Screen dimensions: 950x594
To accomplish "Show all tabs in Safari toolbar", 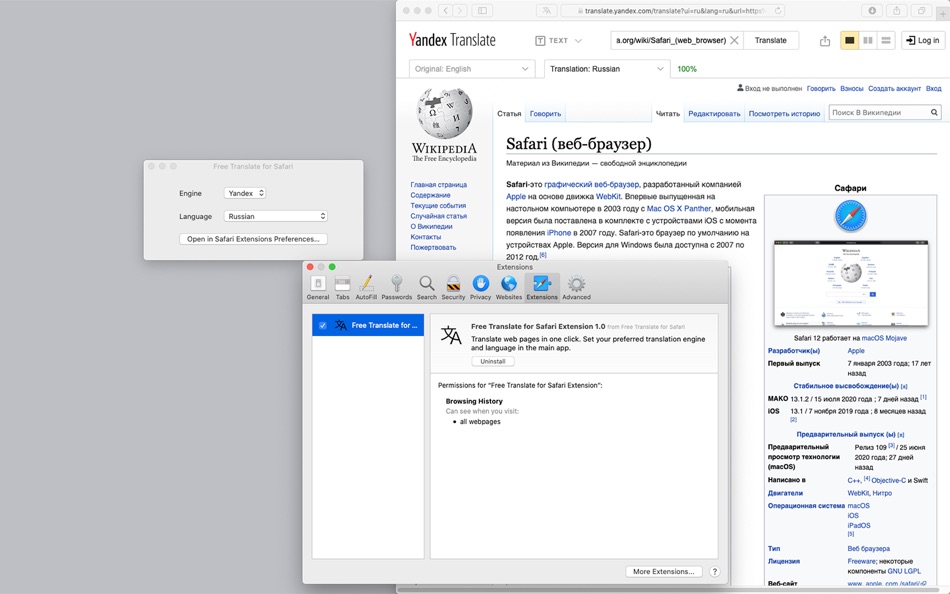I will (x=921, y=10).
